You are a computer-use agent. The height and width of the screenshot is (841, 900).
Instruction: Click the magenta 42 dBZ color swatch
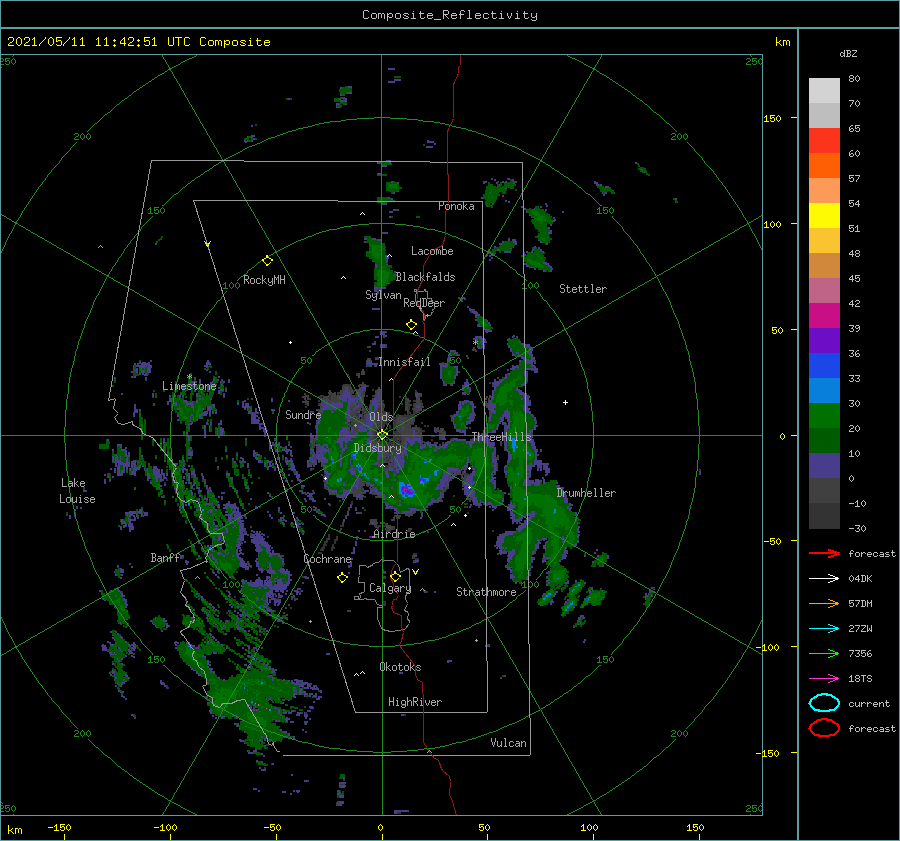[824, 316]
